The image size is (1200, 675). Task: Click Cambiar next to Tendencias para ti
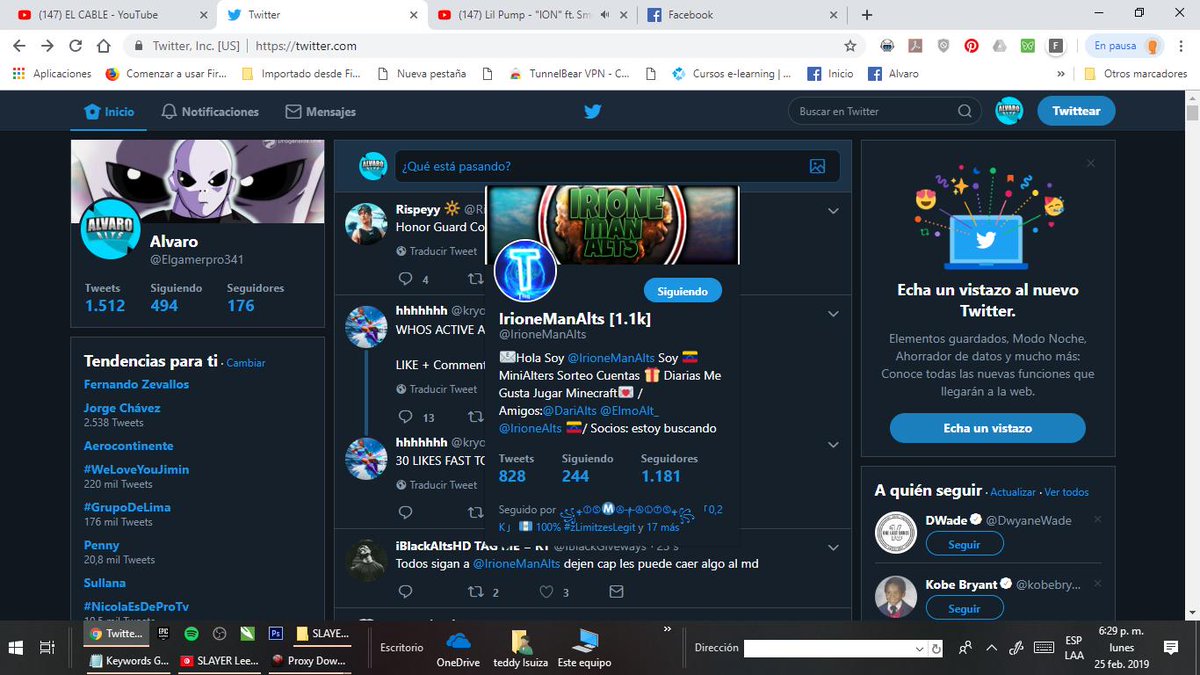(246, 363)
